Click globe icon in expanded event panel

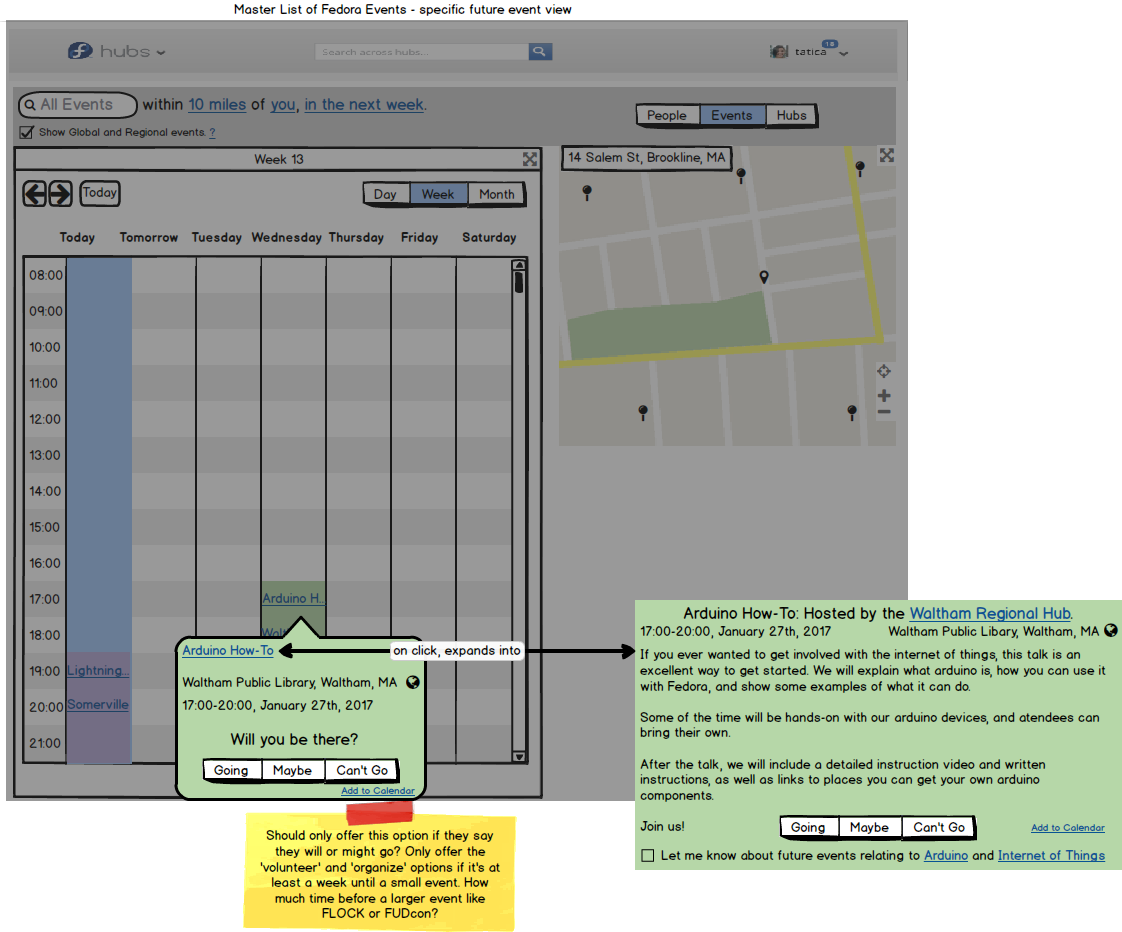pyautogui.click(x=1111, y=631)
